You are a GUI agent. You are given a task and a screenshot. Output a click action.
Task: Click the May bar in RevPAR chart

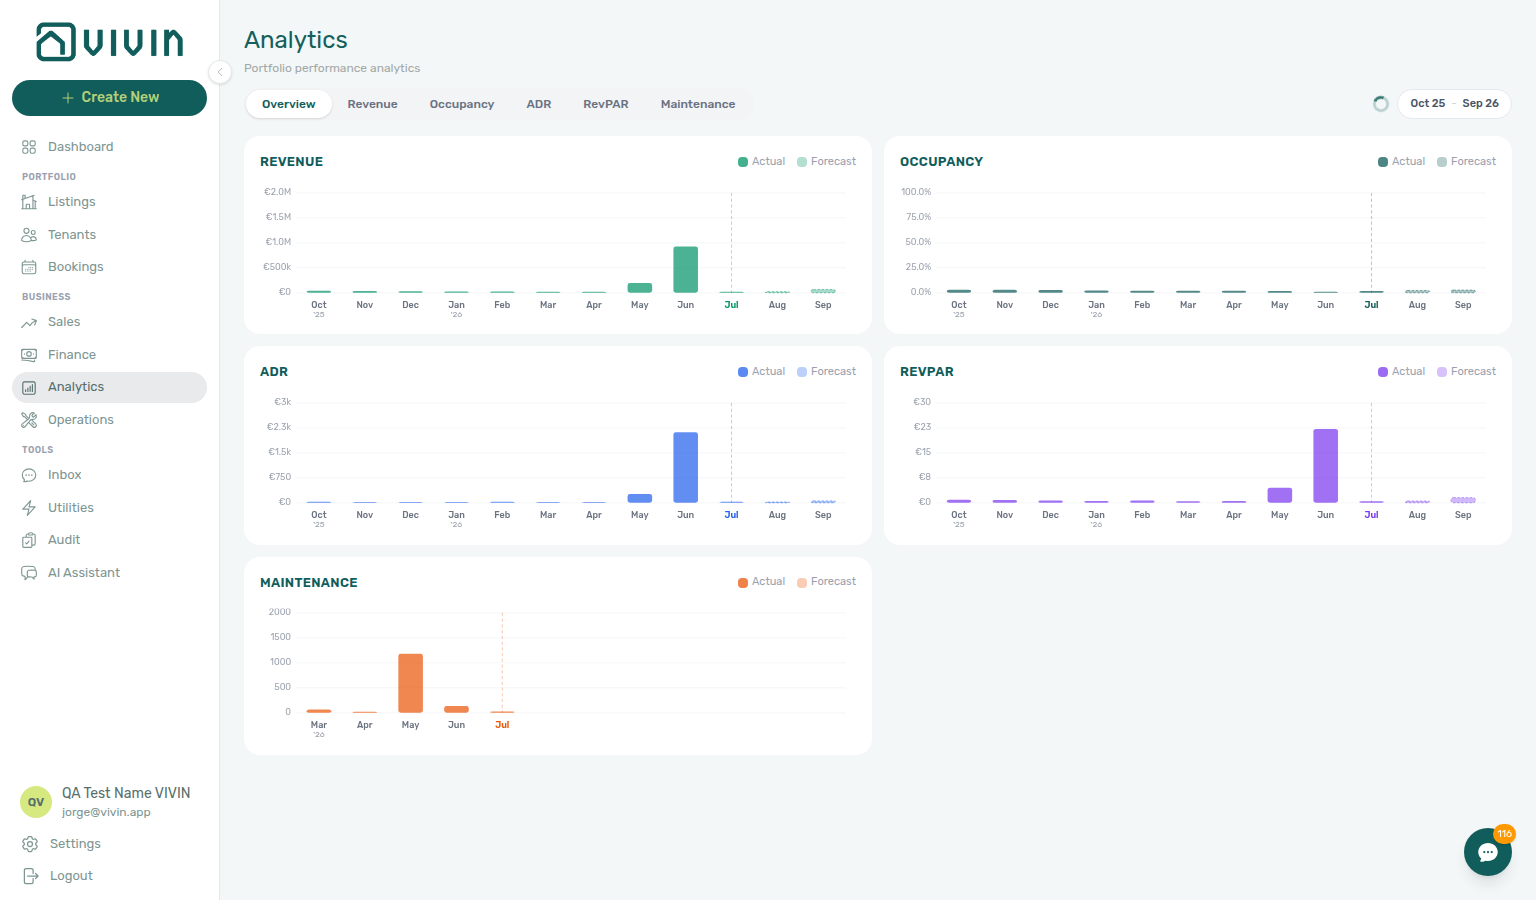coord(1280,495)
